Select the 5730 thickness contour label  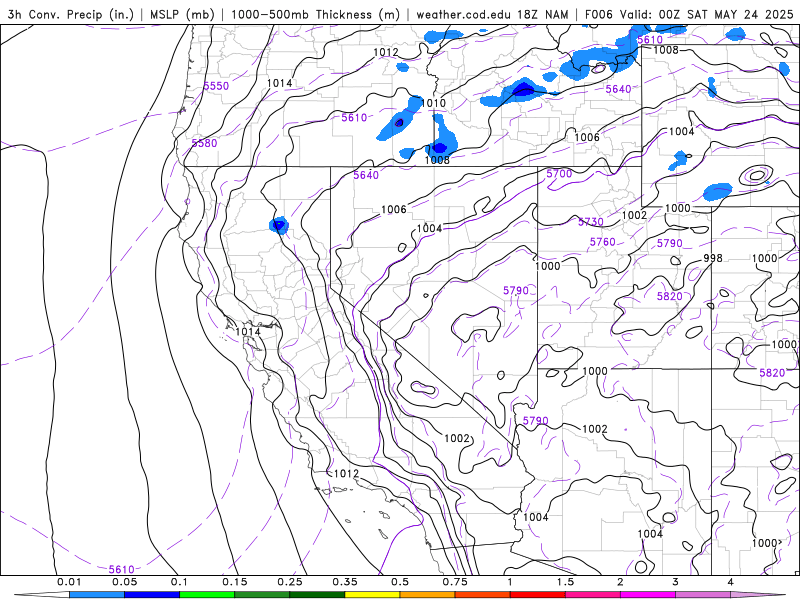coord(591,222)
